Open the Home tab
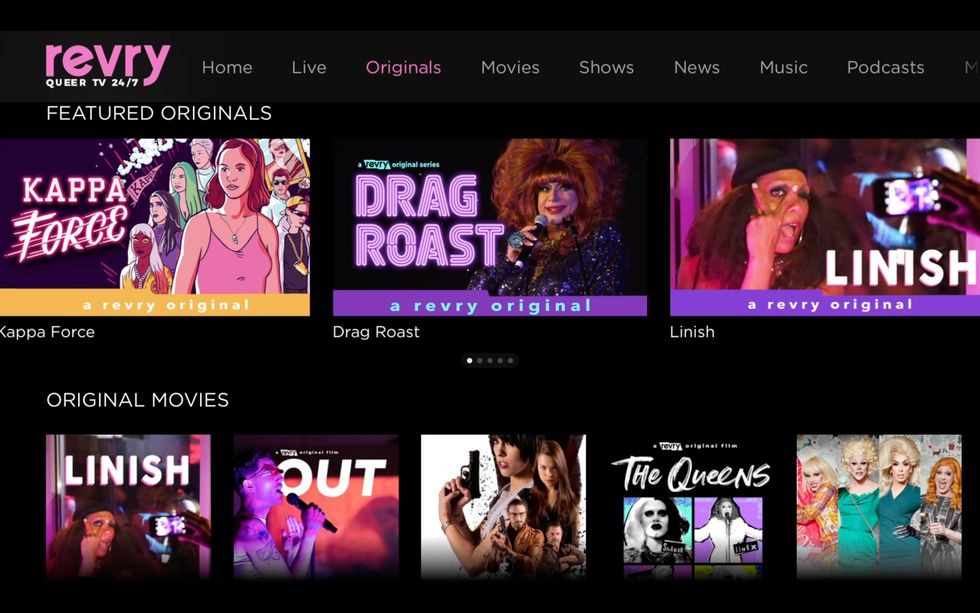Image resolution: width=980 pixels, height=613 pixels. [227, 67]
